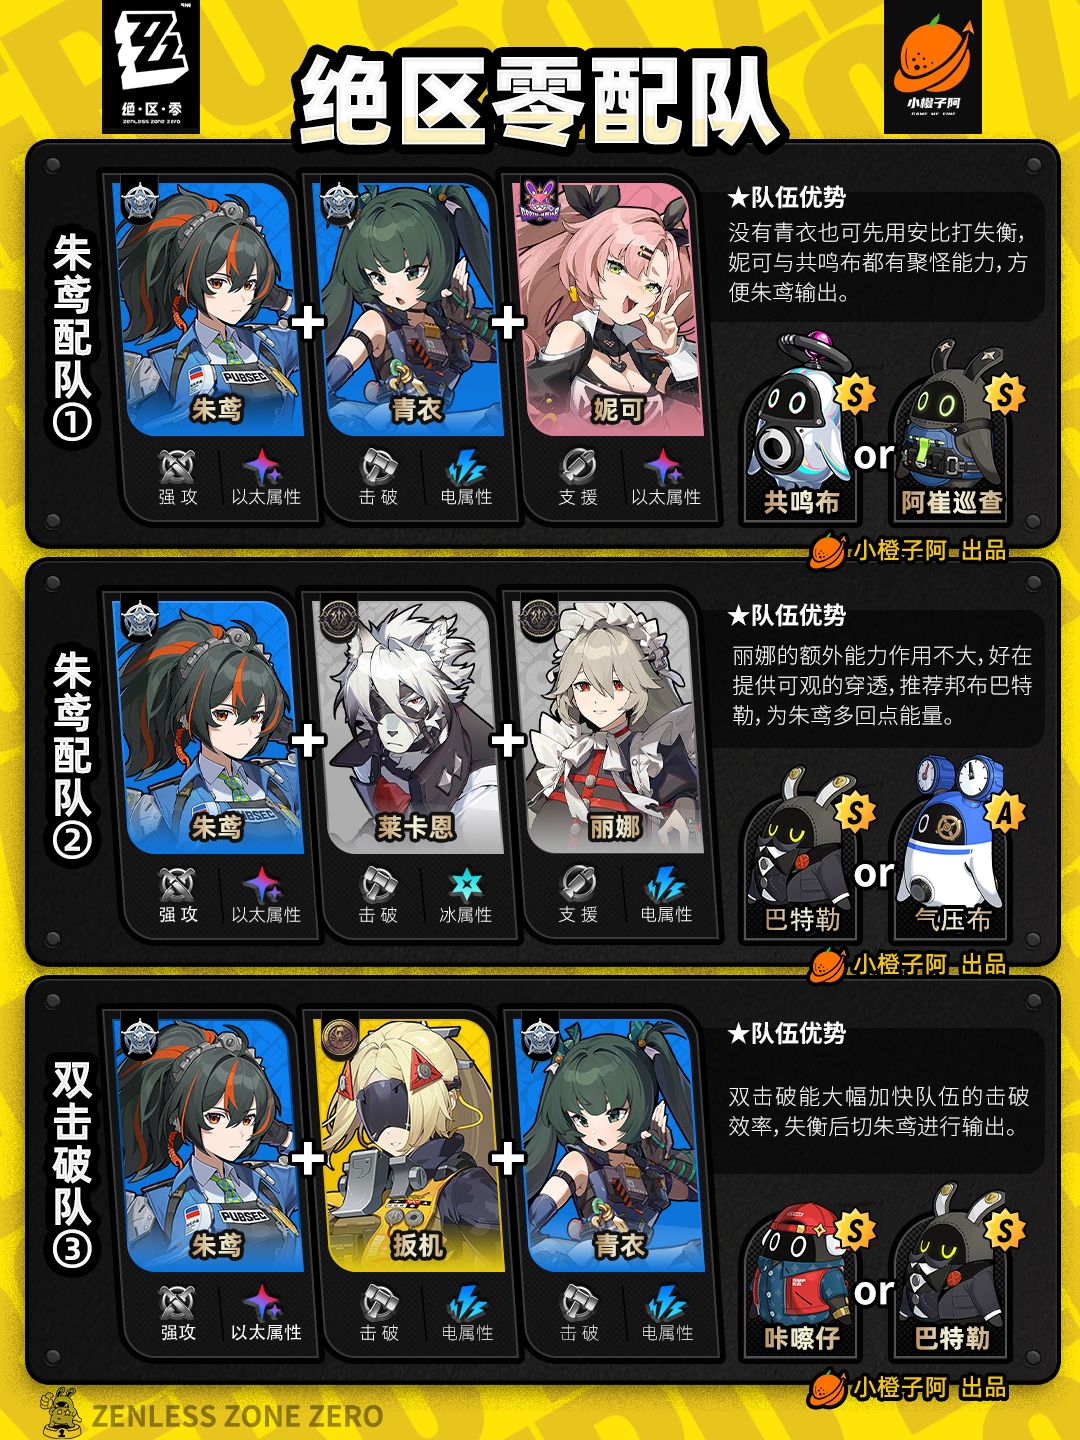
Task: Click the 冰属性 ice icon under 莱卡恩
Action: 466,885
